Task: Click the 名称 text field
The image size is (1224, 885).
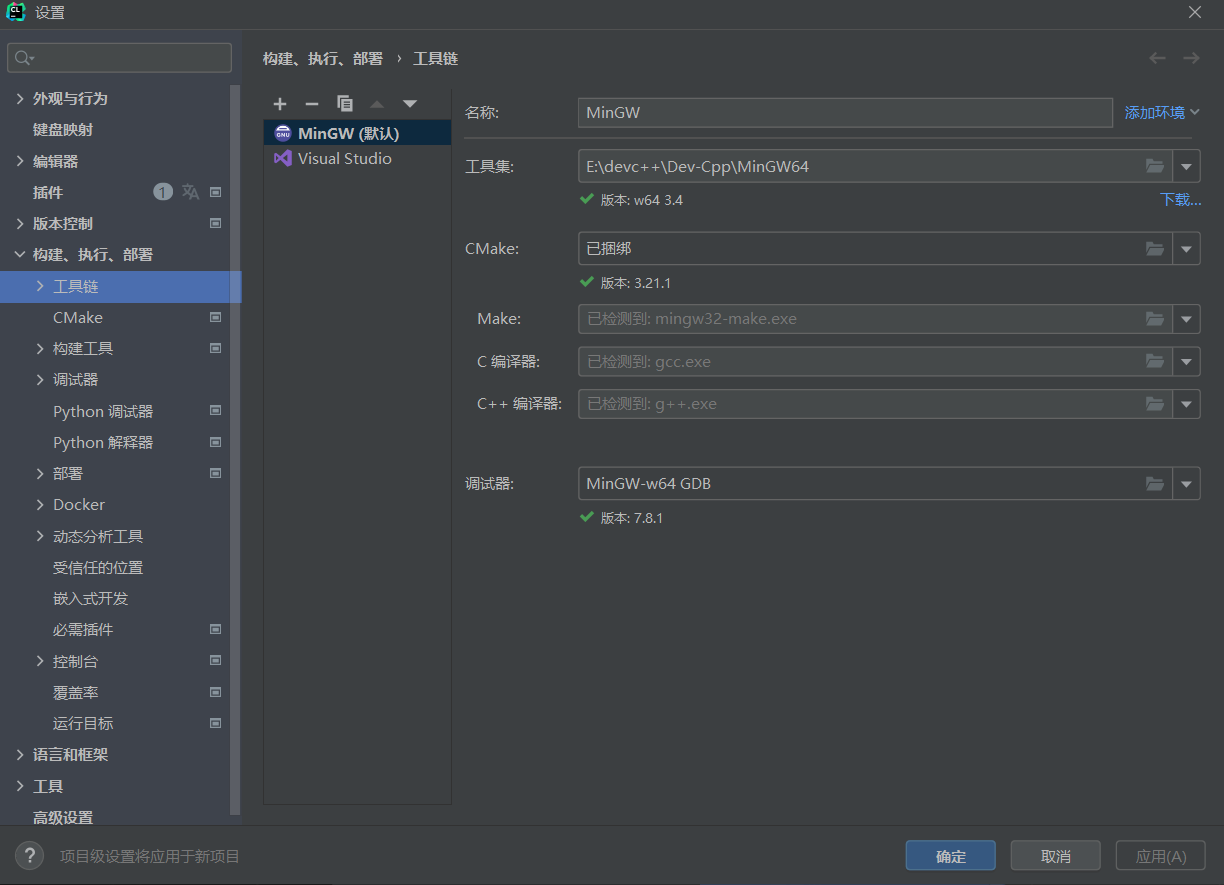Action: [x=845, y=113]
